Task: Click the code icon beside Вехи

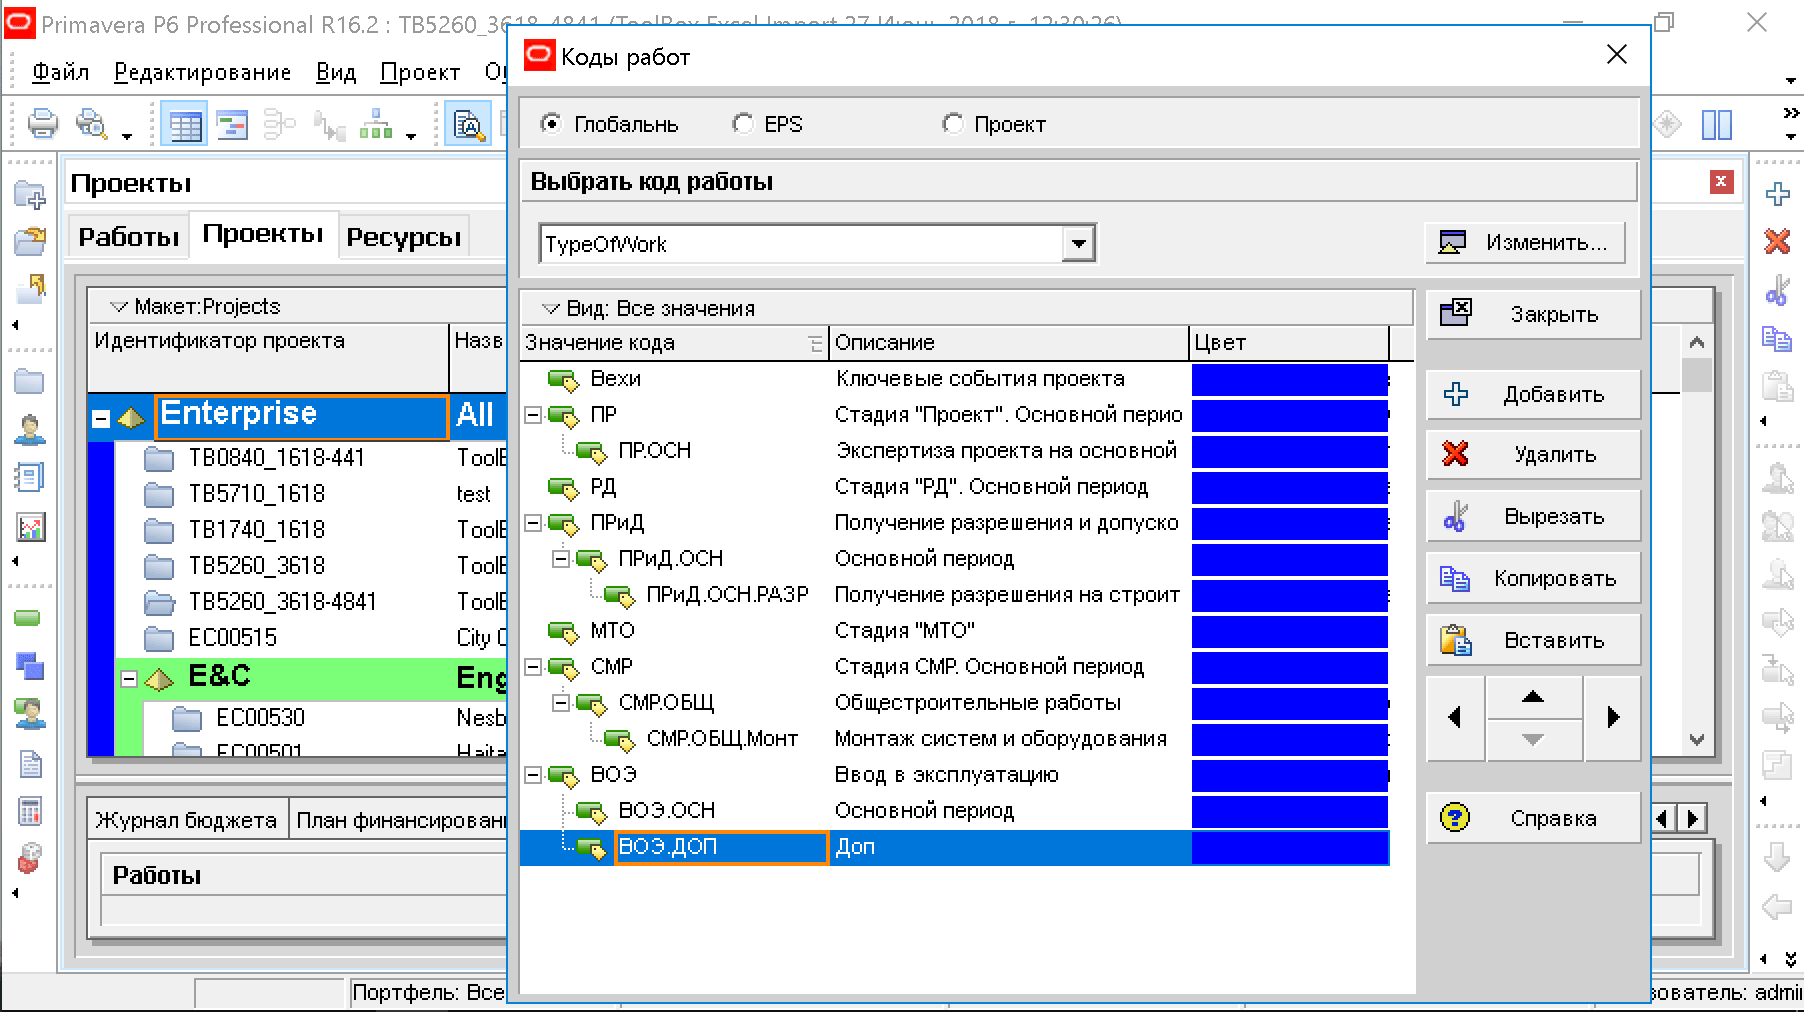Action: [x=563, y=380]
